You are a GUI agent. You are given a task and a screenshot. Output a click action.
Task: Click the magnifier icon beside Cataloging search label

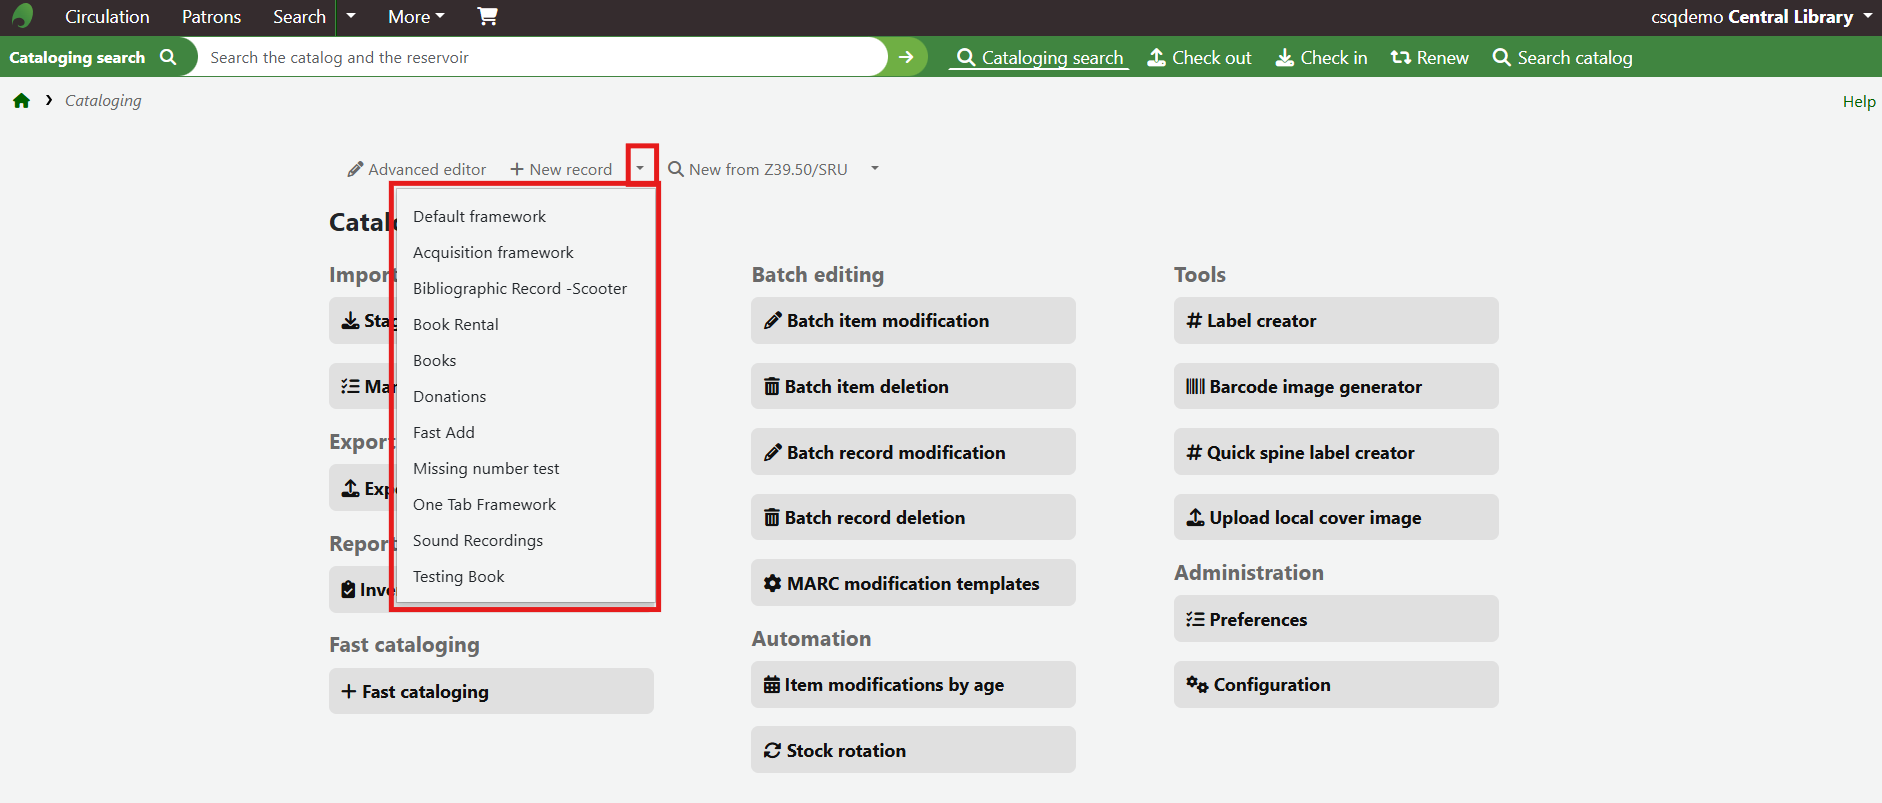(x=168, y=57)
